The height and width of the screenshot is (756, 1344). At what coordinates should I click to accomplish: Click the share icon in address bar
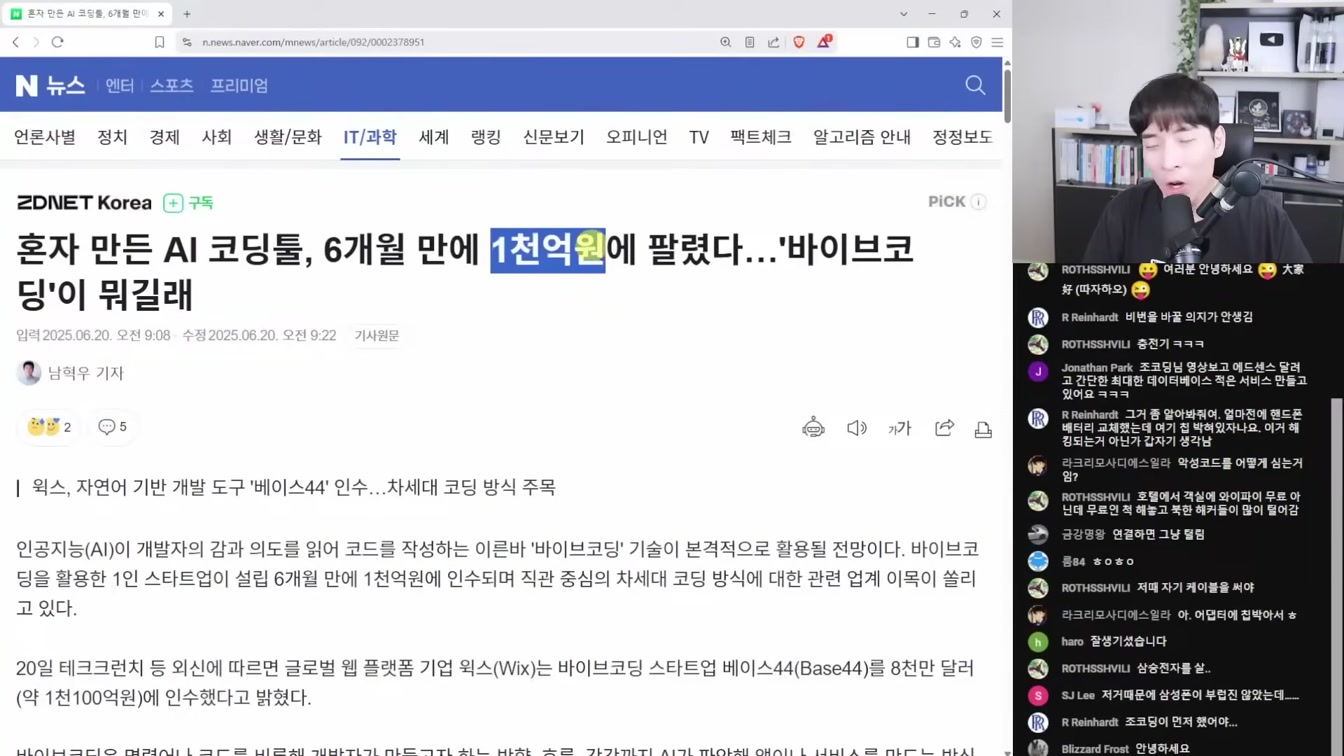[773, 42]
